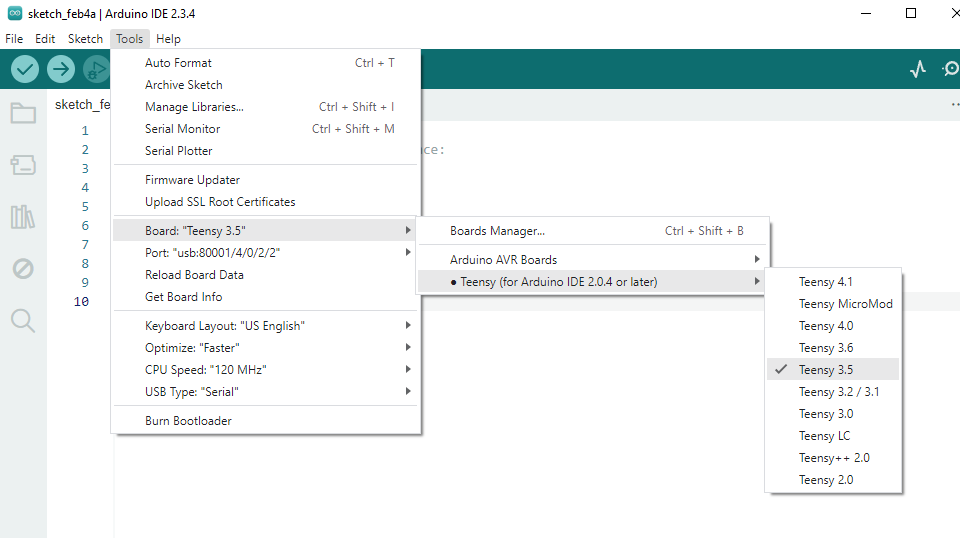
Task: Click Get Board Info
Action: tap(267, 297)
